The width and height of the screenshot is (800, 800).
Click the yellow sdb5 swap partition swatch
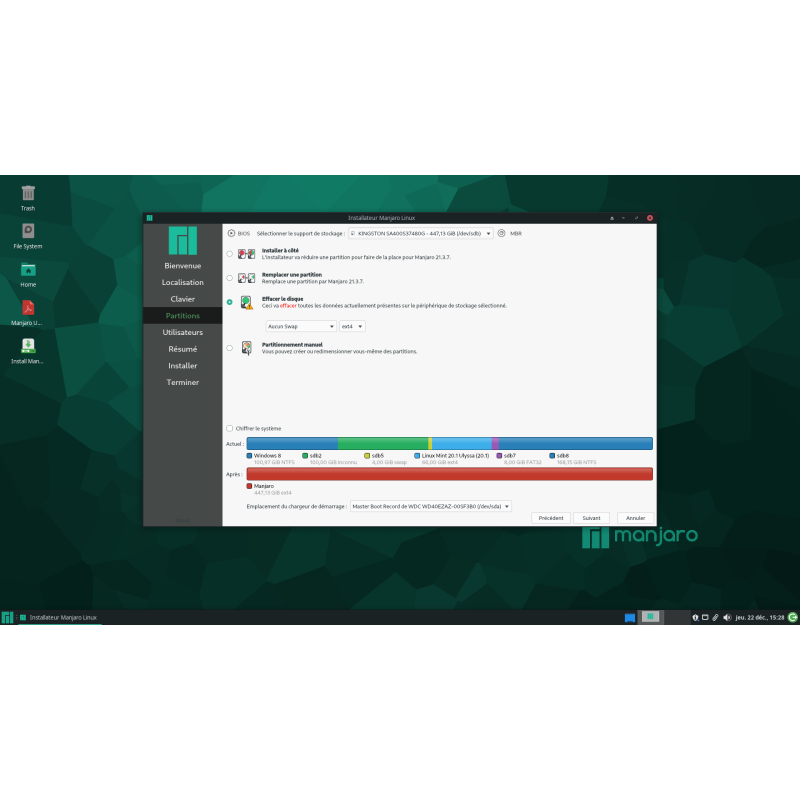365,455
